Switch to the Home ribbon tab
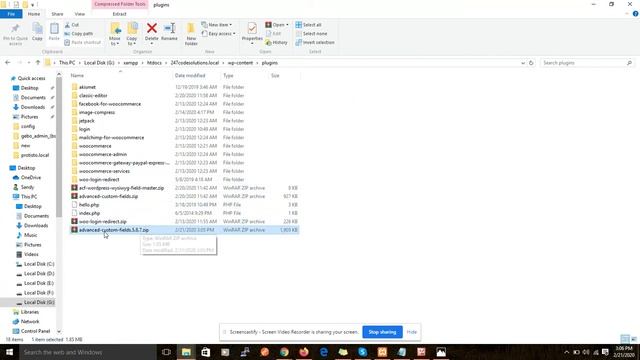Screen dimensions: 640x360 [x=34, y=14]
